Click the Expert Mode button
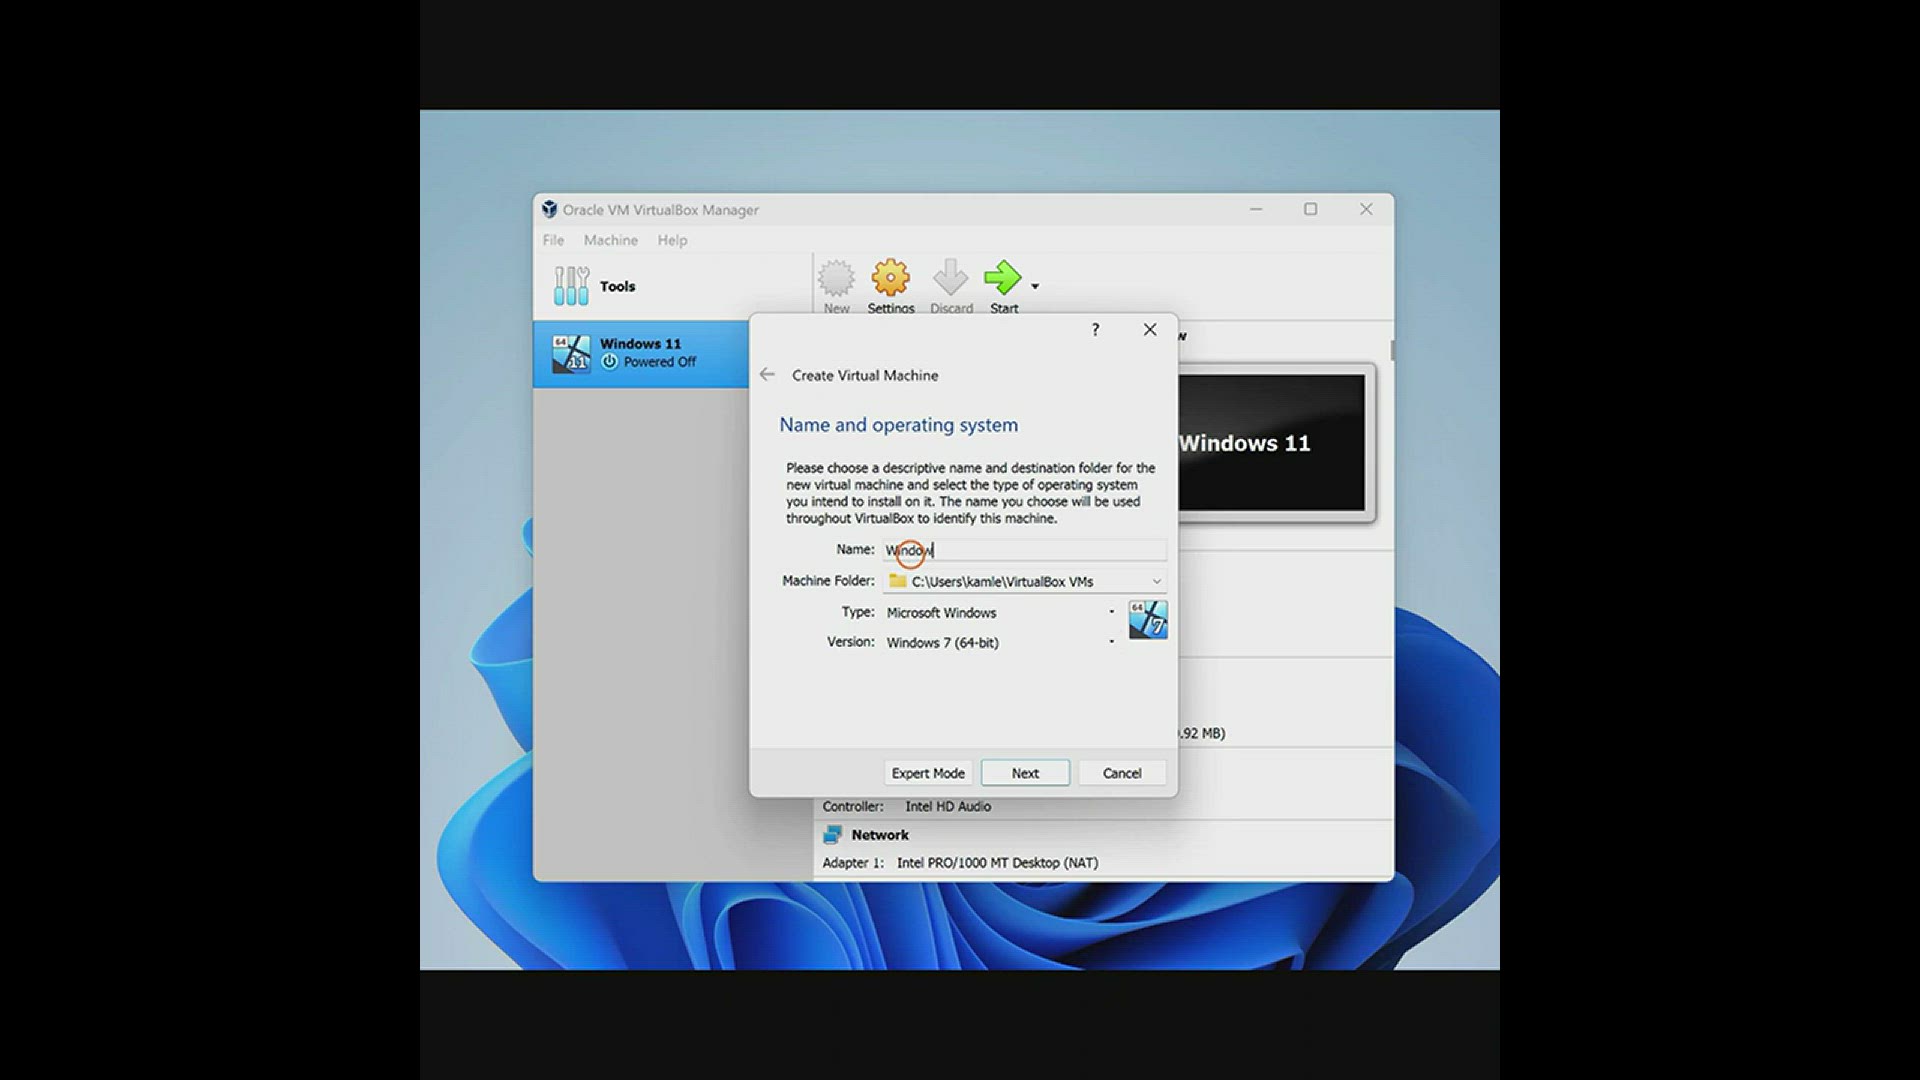This screenshot has height=1080, width=1920. pos(928,773)
